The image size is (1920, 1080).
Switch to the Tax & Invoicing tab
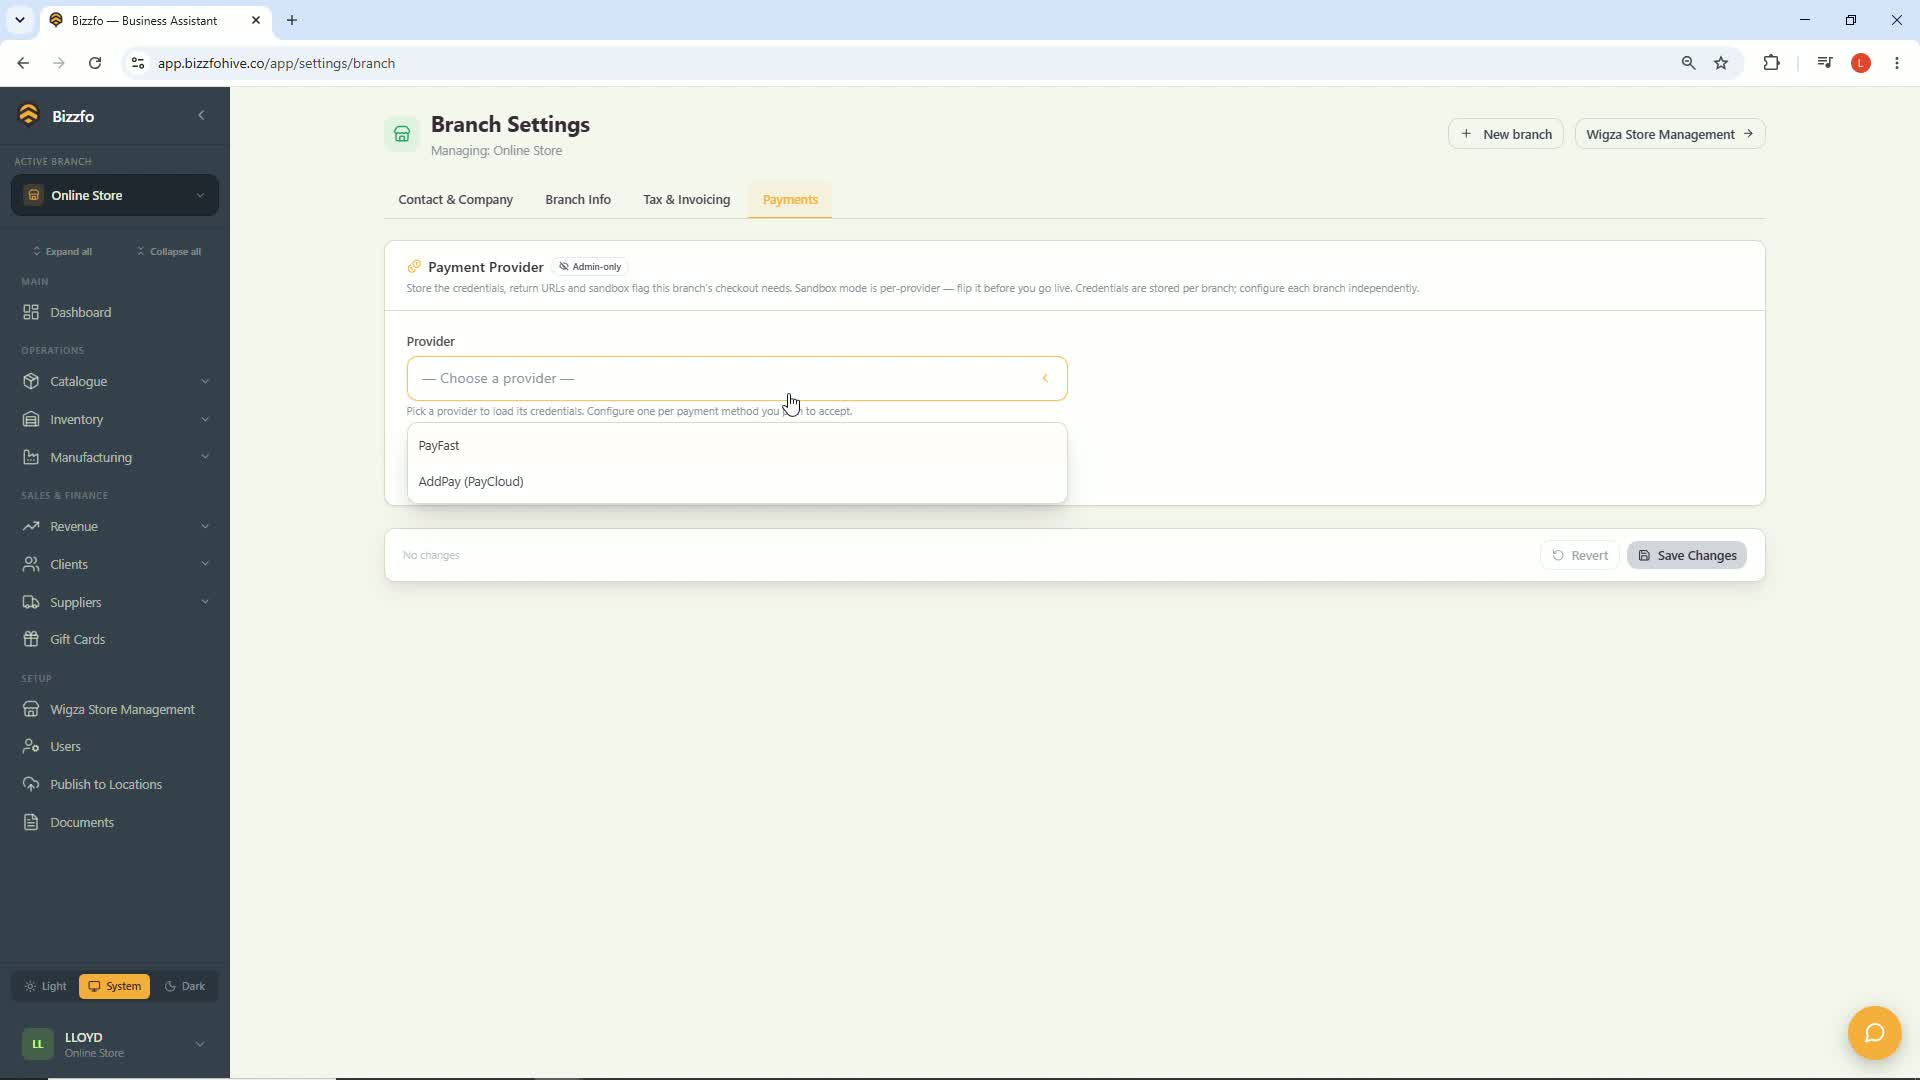(686, 200)
